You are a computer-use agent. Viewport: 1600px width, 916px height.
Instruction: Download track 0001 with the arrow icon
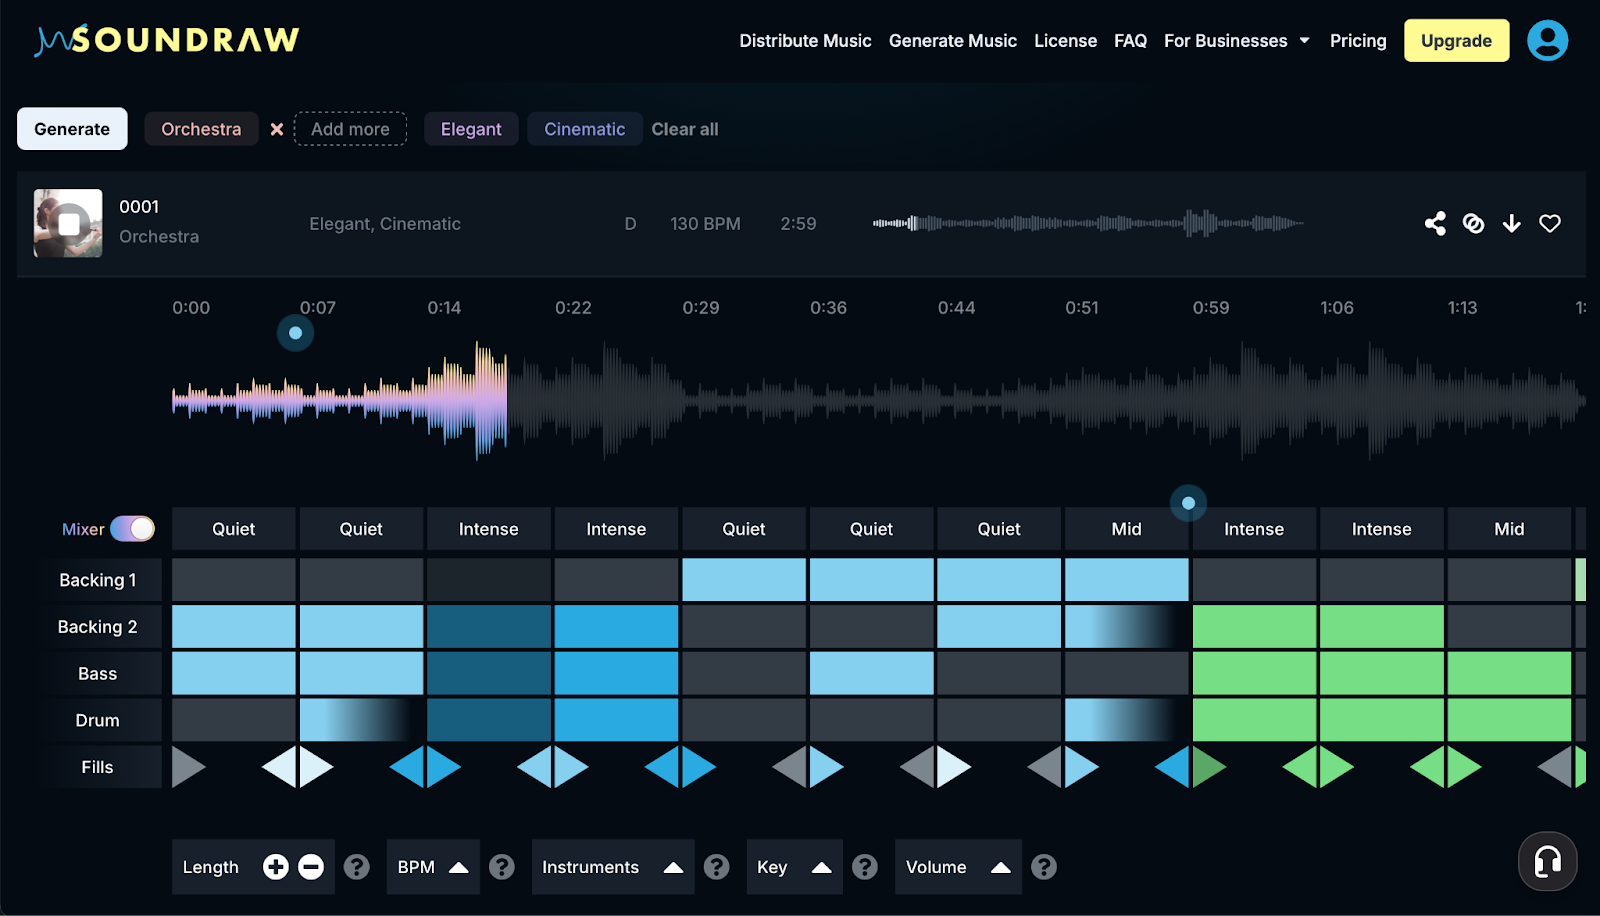coord(1511,223)
